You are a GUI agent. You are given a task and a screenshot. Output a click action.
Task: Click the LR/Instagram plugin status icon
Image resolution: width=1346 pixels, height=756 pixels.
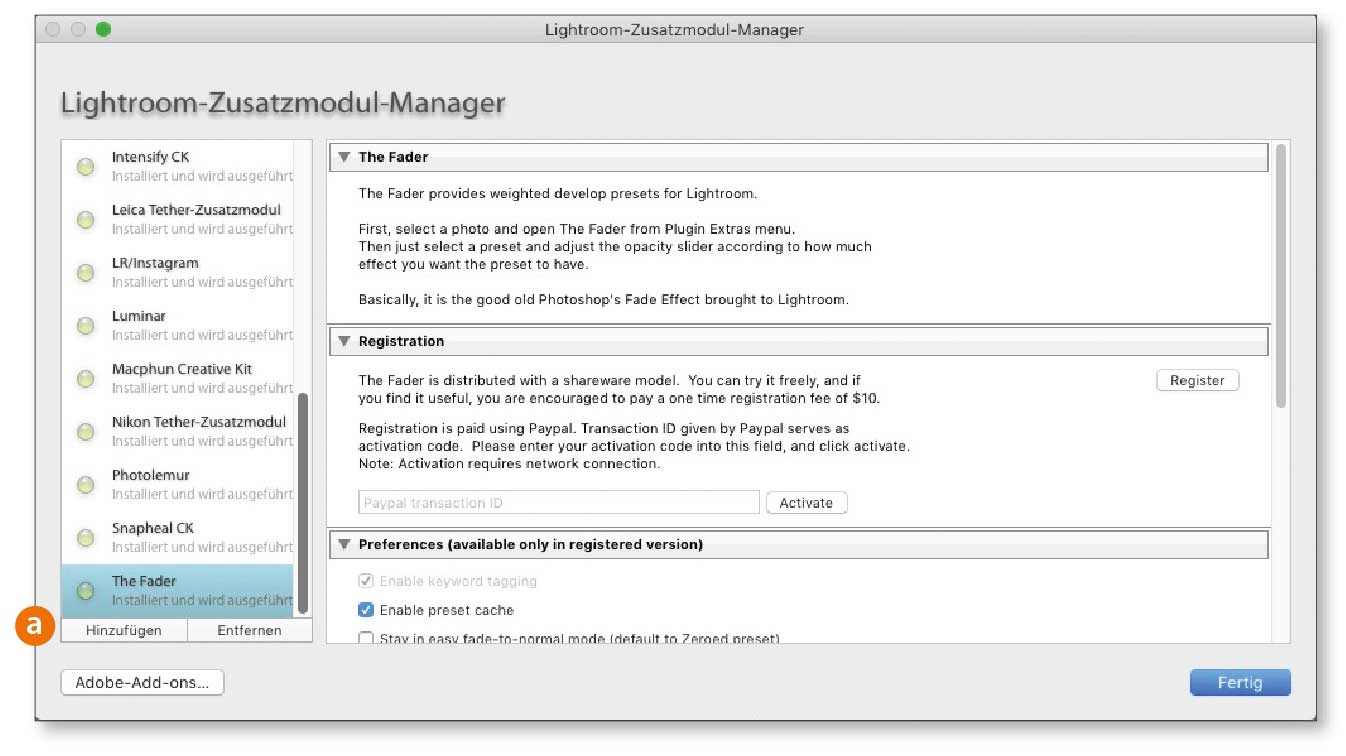point(86,273)
